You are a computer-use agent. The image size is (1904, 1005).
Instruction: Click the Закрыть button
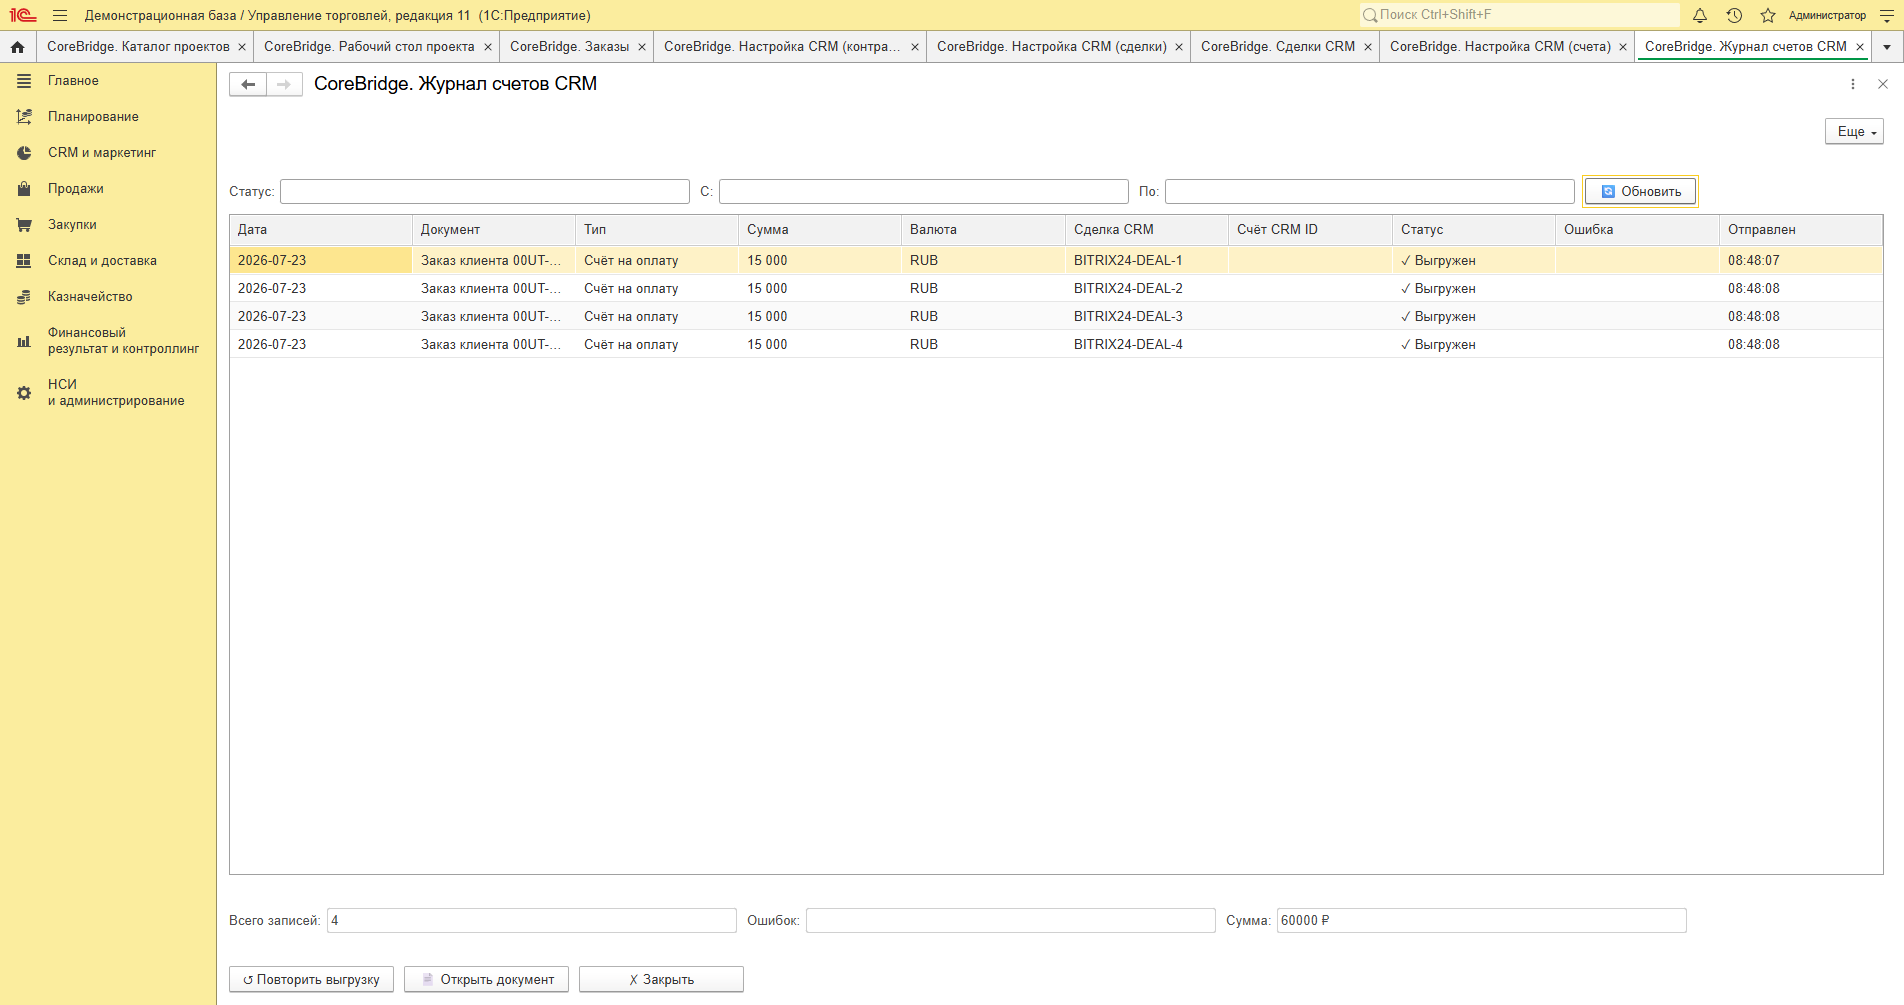click(661, 980)
